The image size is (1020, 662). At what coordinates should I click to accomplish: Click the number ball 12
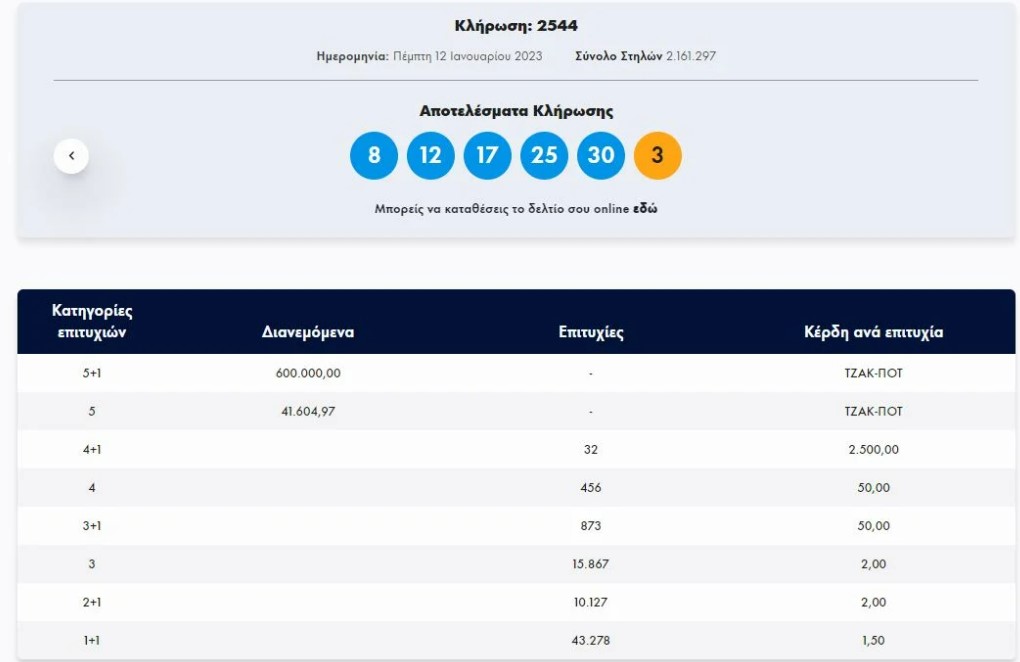point(431,155)
